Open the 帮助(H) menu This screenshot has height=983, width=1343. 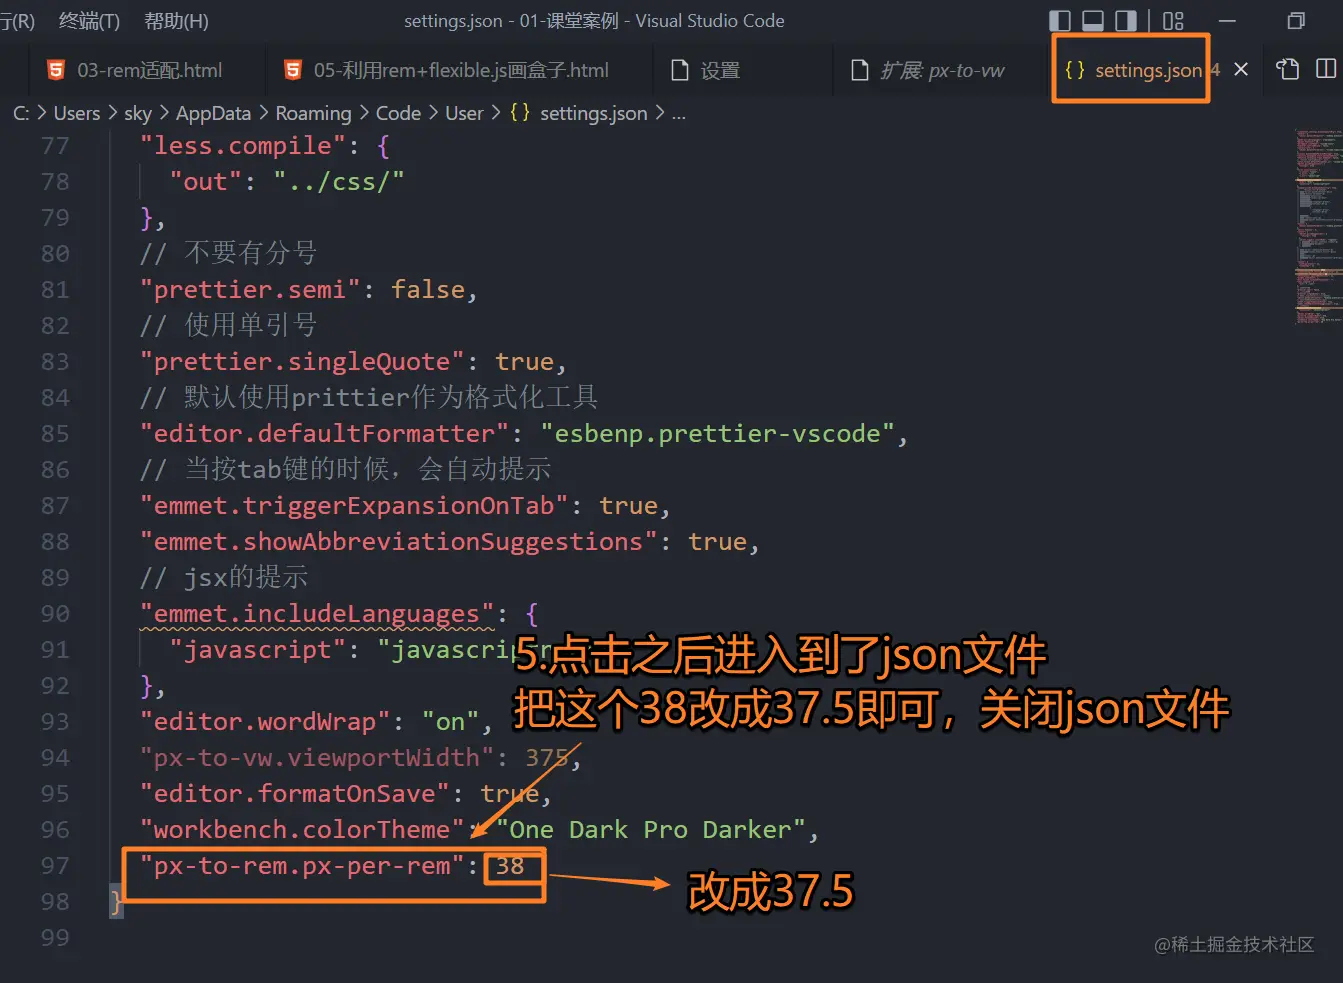[176, 21]
